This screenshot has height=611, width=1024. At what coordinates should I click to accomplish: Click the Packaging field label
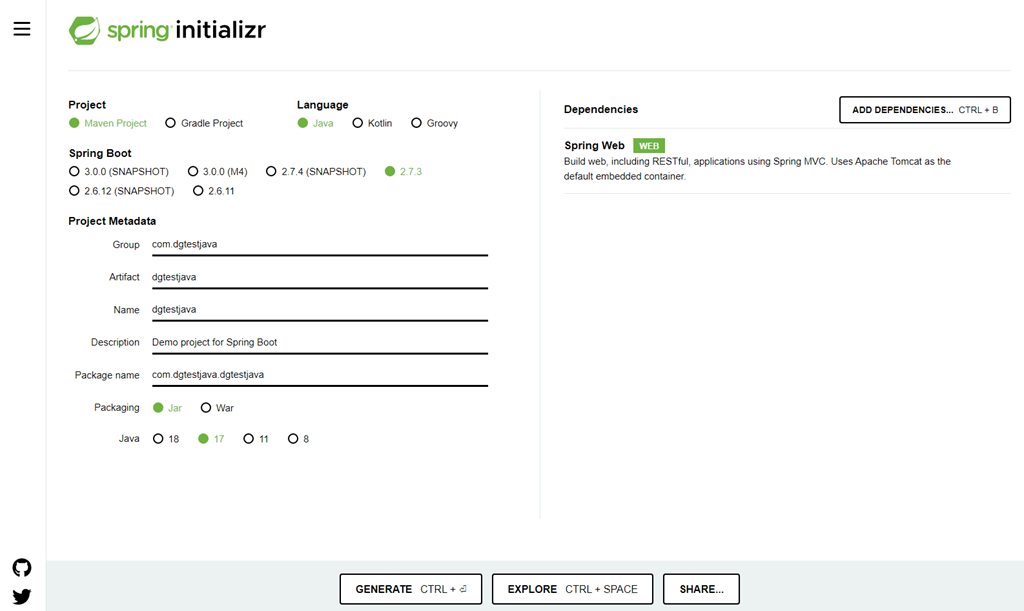point(117,407)
